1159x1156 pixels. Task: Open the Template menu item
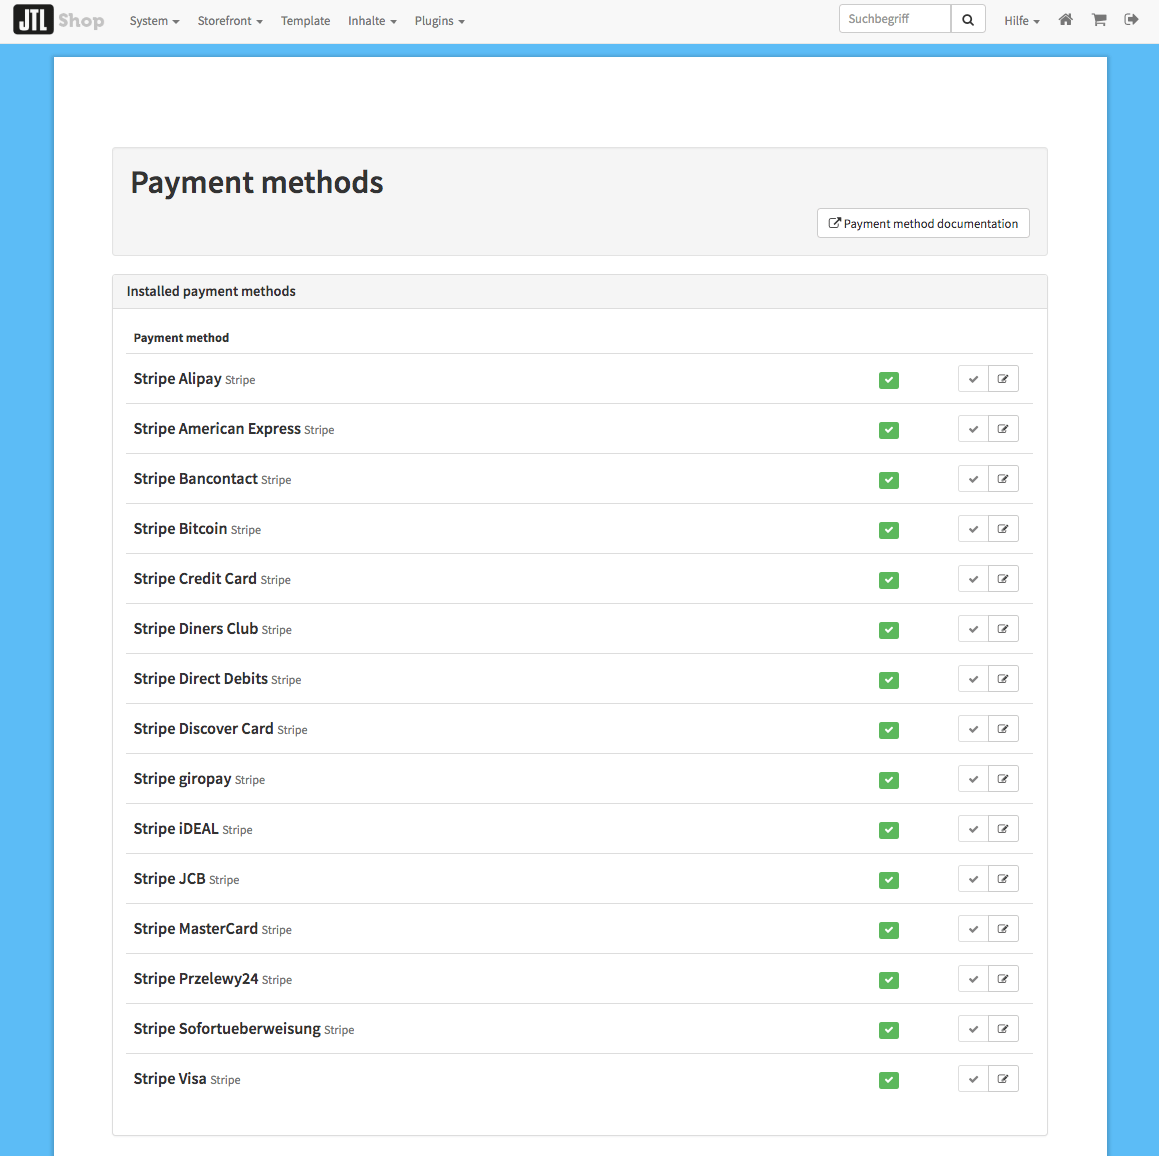[305, 21]
